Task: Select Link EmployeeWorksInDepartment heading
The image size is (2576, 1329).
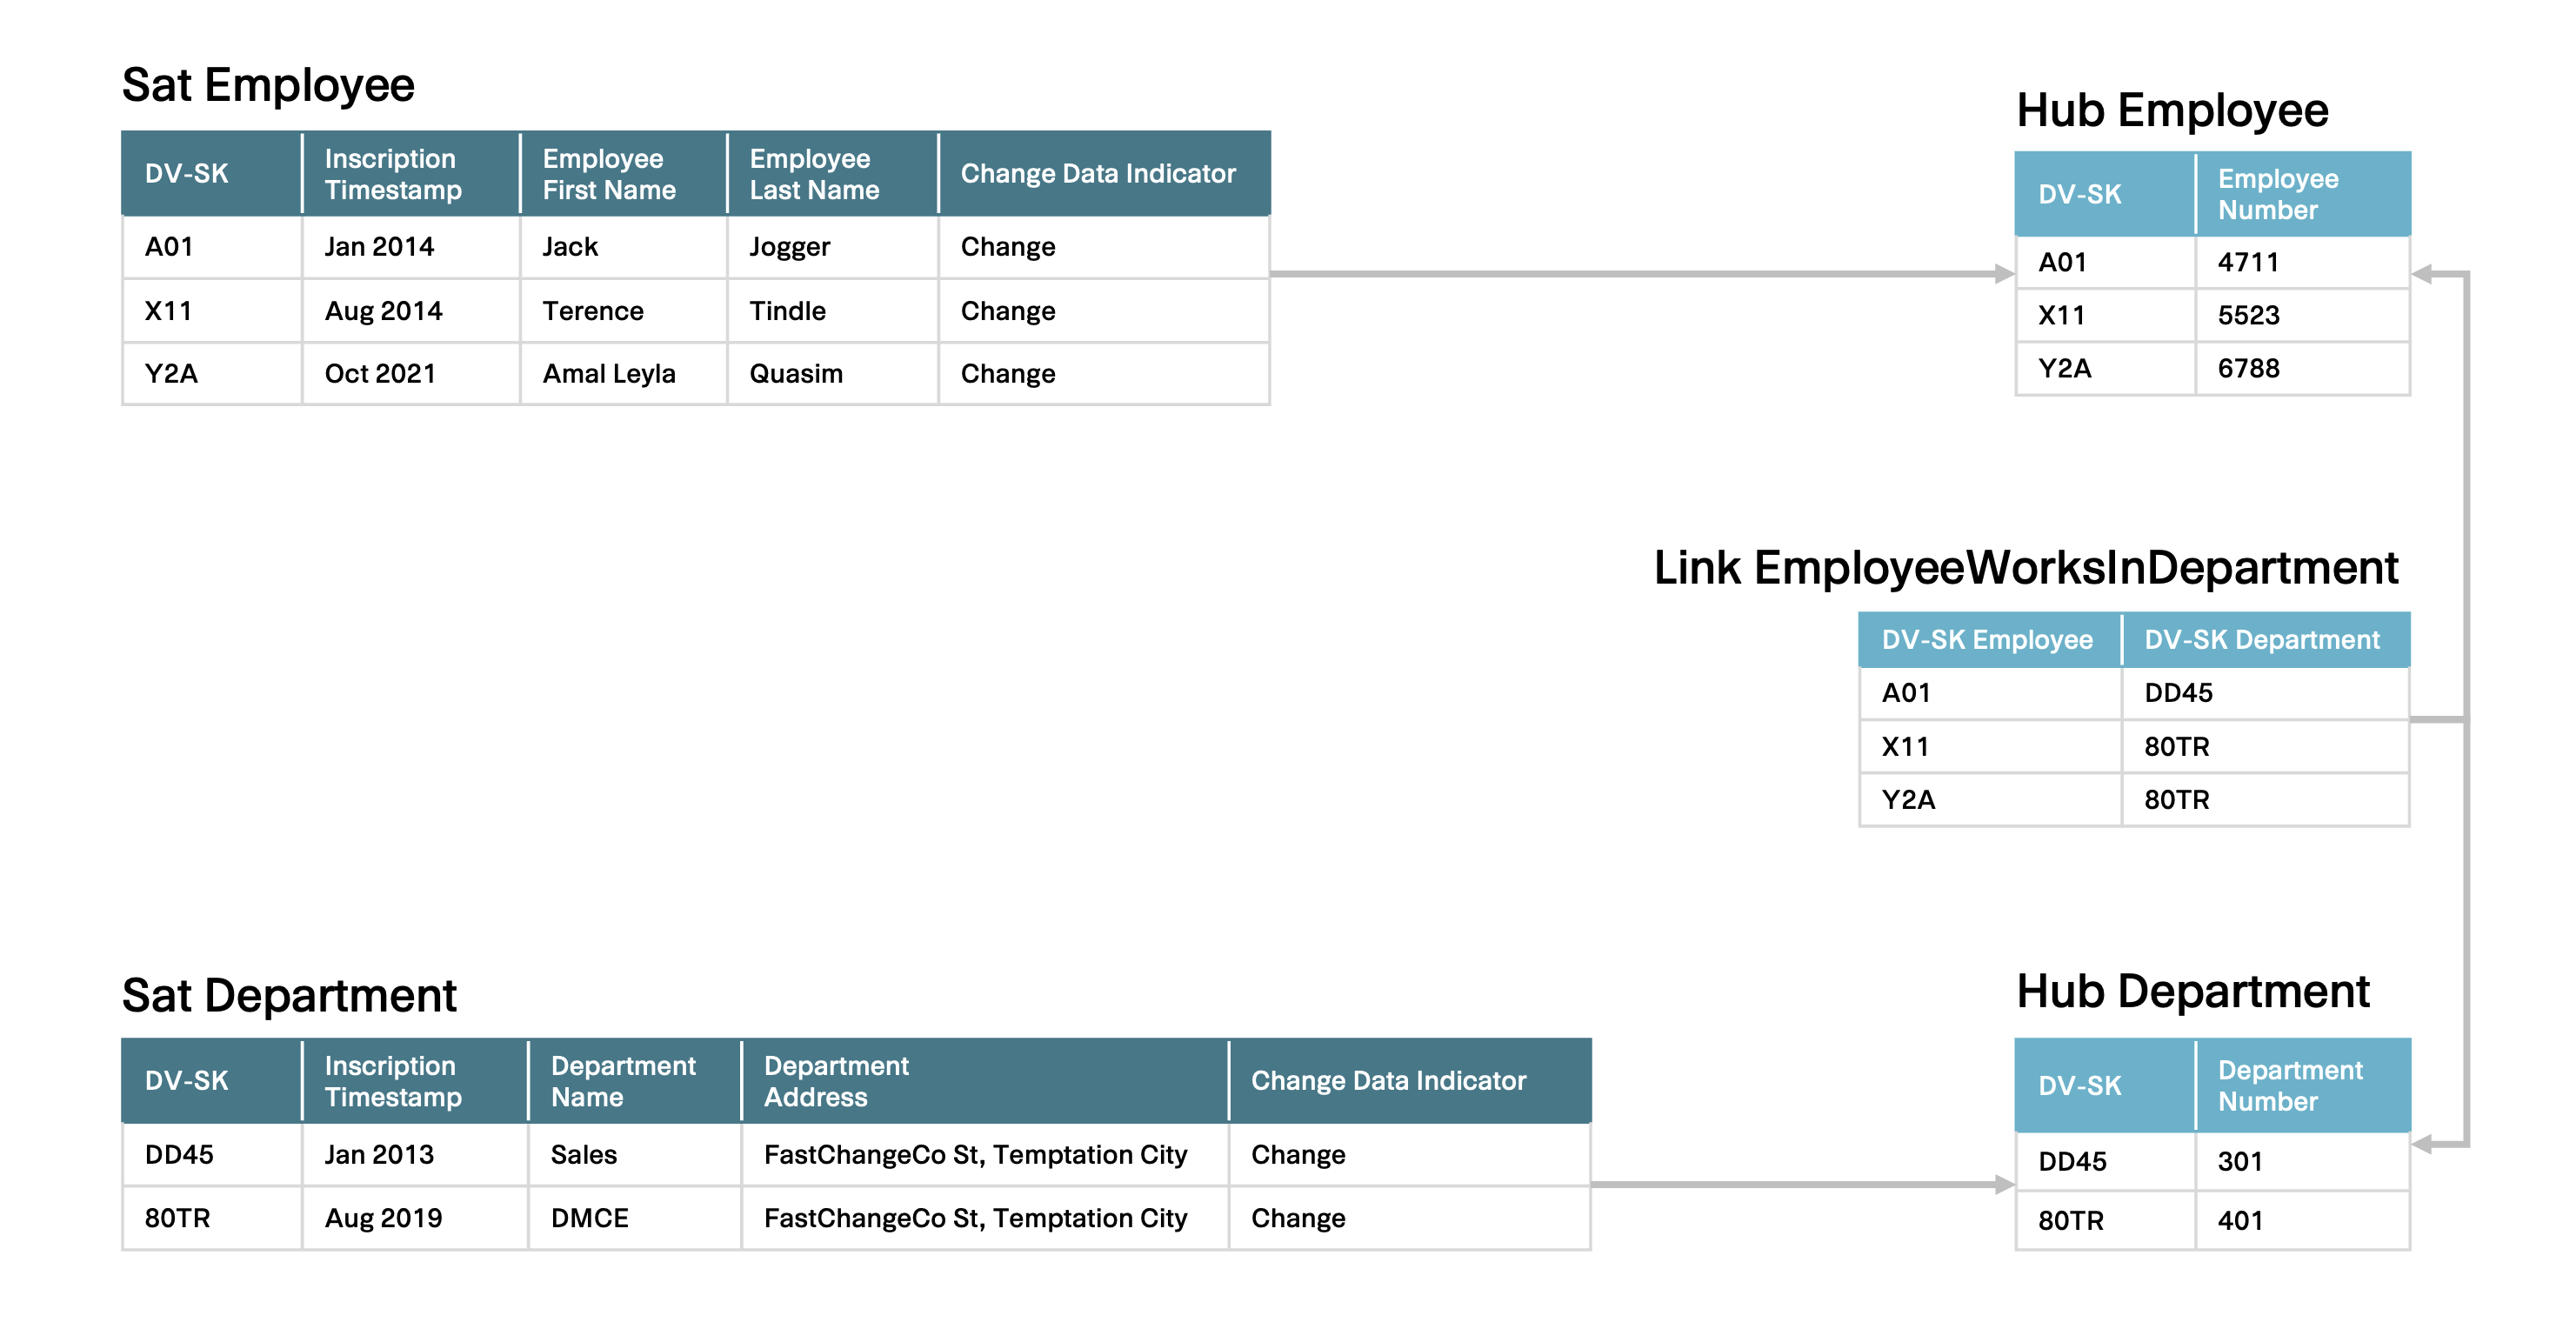Action: click(2025, 568)
